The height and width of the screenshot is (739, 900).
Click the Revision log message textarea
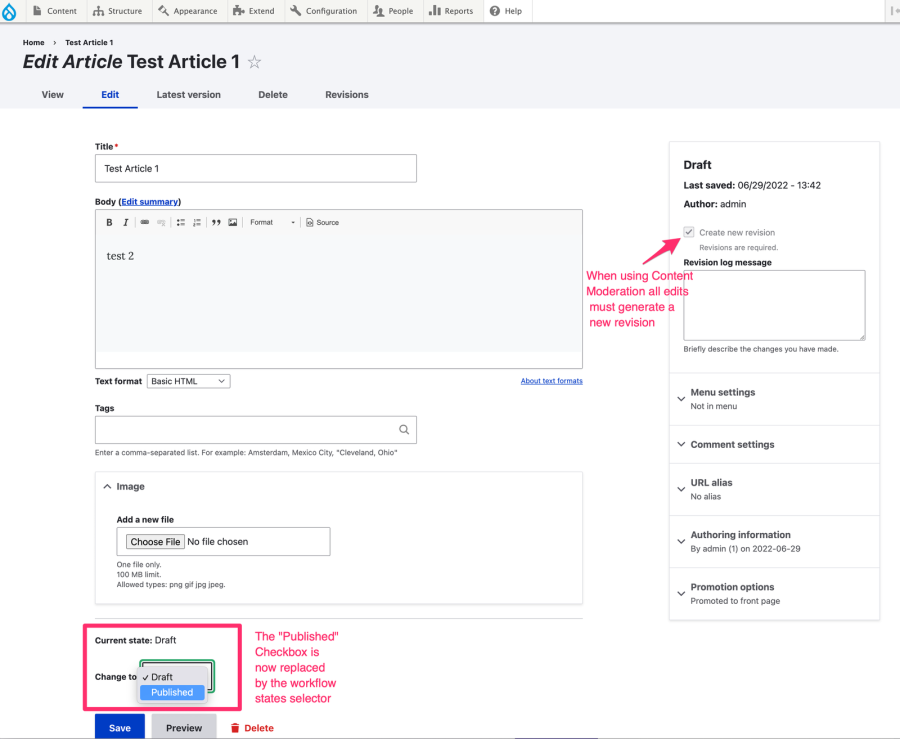pyautogui.click(x=774, y=305)
